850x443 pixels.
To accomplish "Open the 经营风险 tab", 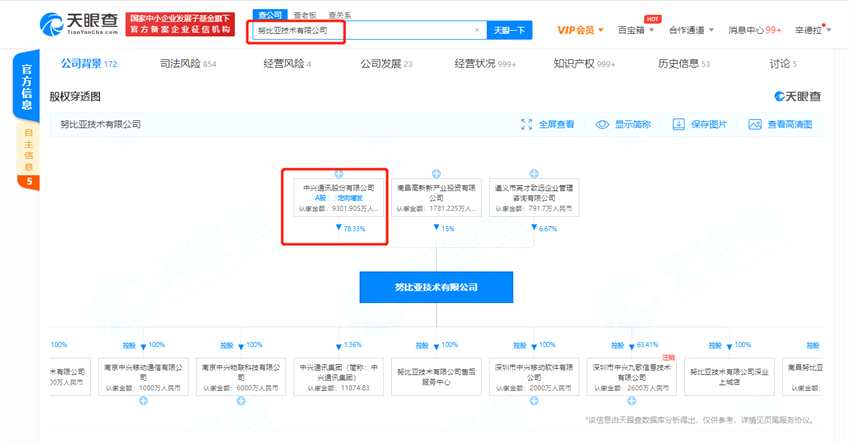I will click(x=287, y=64).
